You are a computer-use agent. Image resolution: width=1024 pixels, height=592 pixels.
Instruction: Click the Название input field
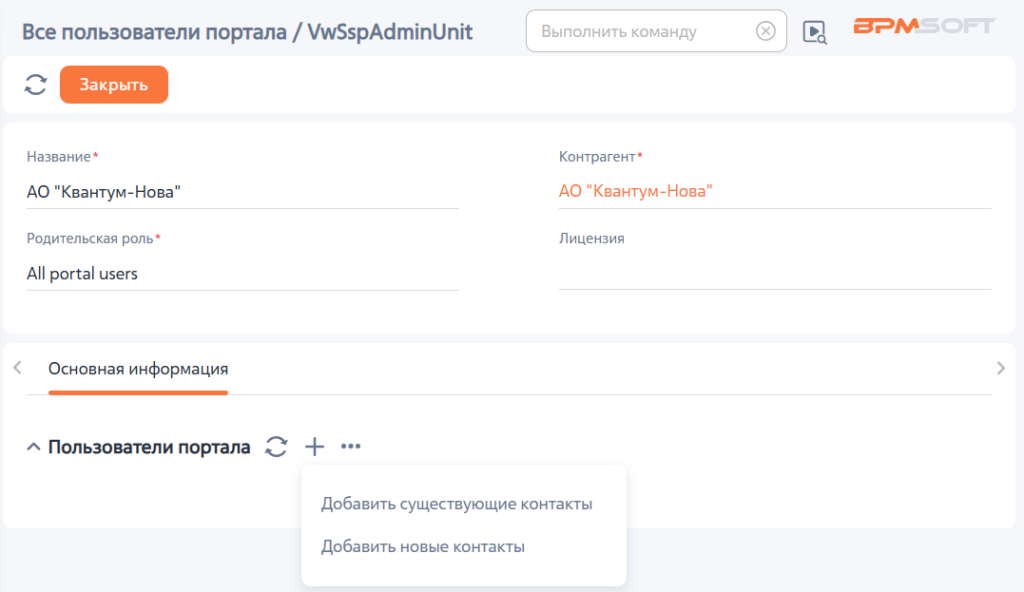coord(242,192)
